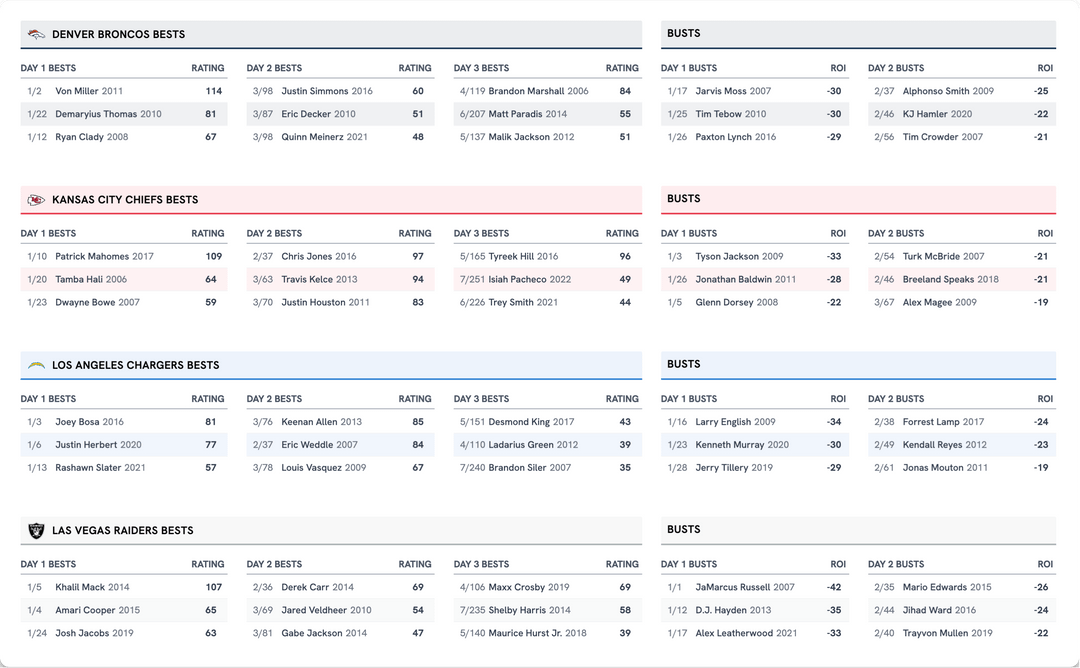Click Rating column header above Von Miller

pyautogui.click(x=208, y=69)
